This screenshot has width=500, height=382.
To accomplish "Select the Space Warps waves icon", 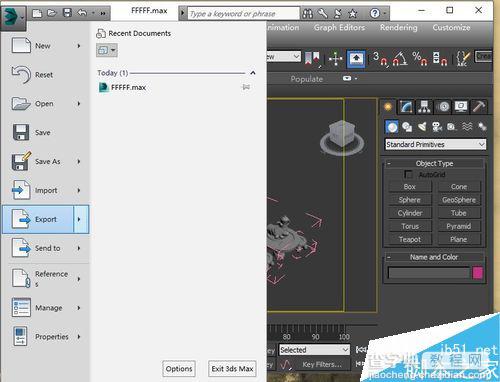I will pyautogui.click(x=467, y=126).
